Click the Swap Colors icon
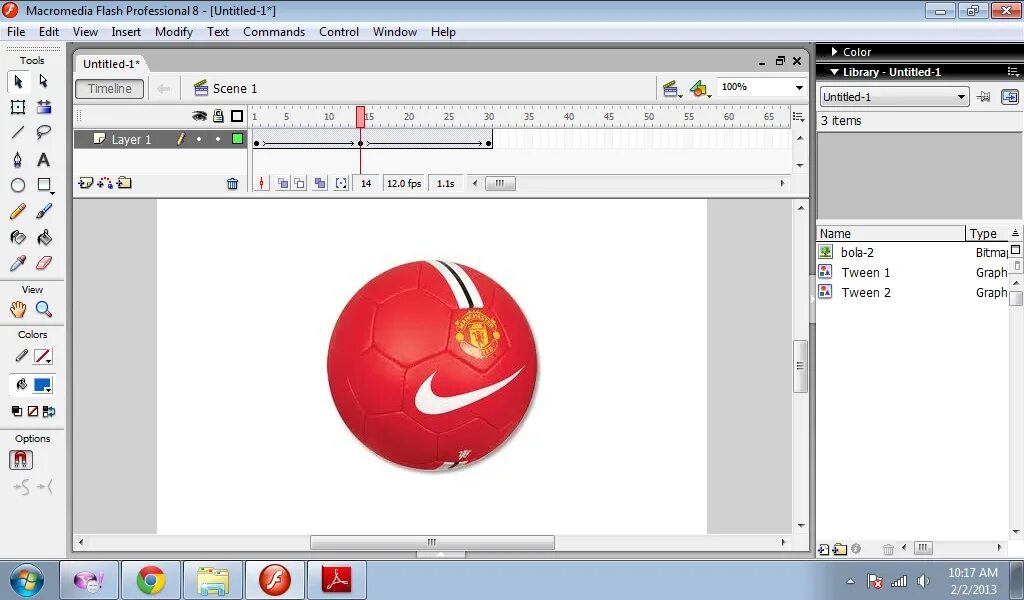The height and width of the screenshot is (600, 1024). point(49,411)
